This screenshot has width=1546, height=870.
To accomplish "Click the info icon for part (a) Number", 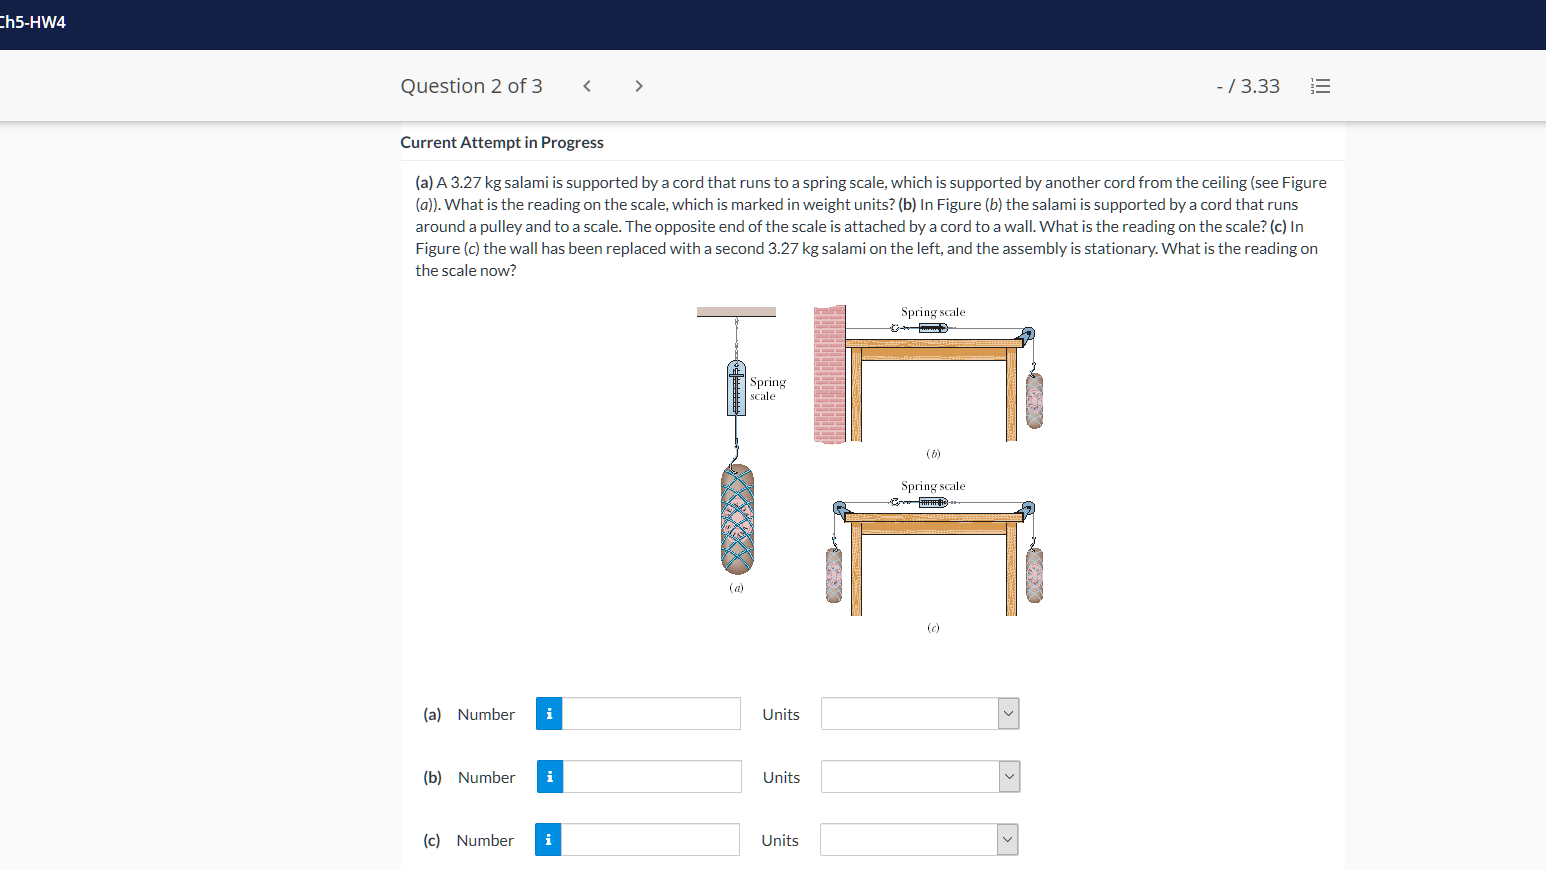I will point(548,713).
